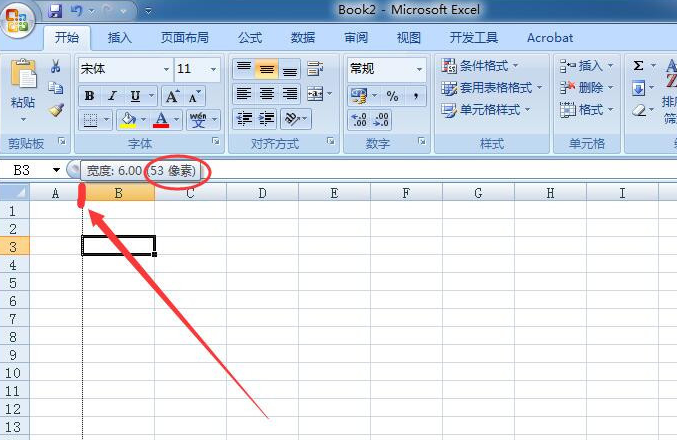Set top vertical alignment
The height and width of the screenshot is (440, 677).
[x=244, y=68]
